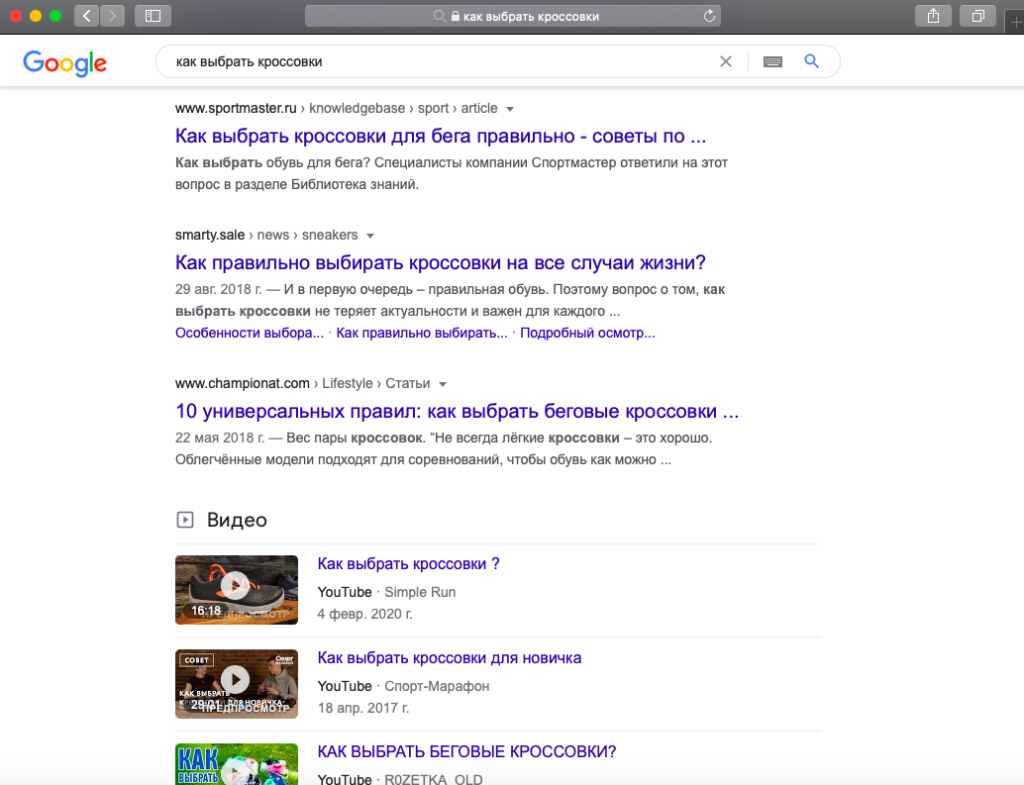Click the www.championat.com URL text
This screenshot has width=1024, height=785.
tap(242, 383)
